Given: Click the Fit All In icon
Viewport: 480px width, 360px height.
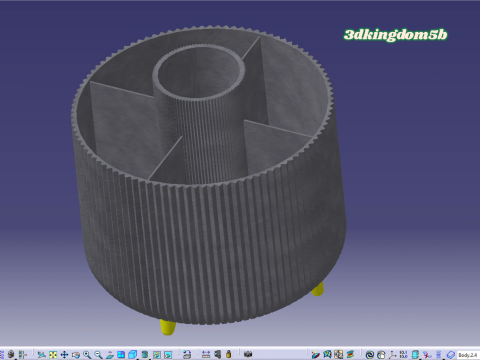Looking at the screenshot, I should click(x=53, y=354).
